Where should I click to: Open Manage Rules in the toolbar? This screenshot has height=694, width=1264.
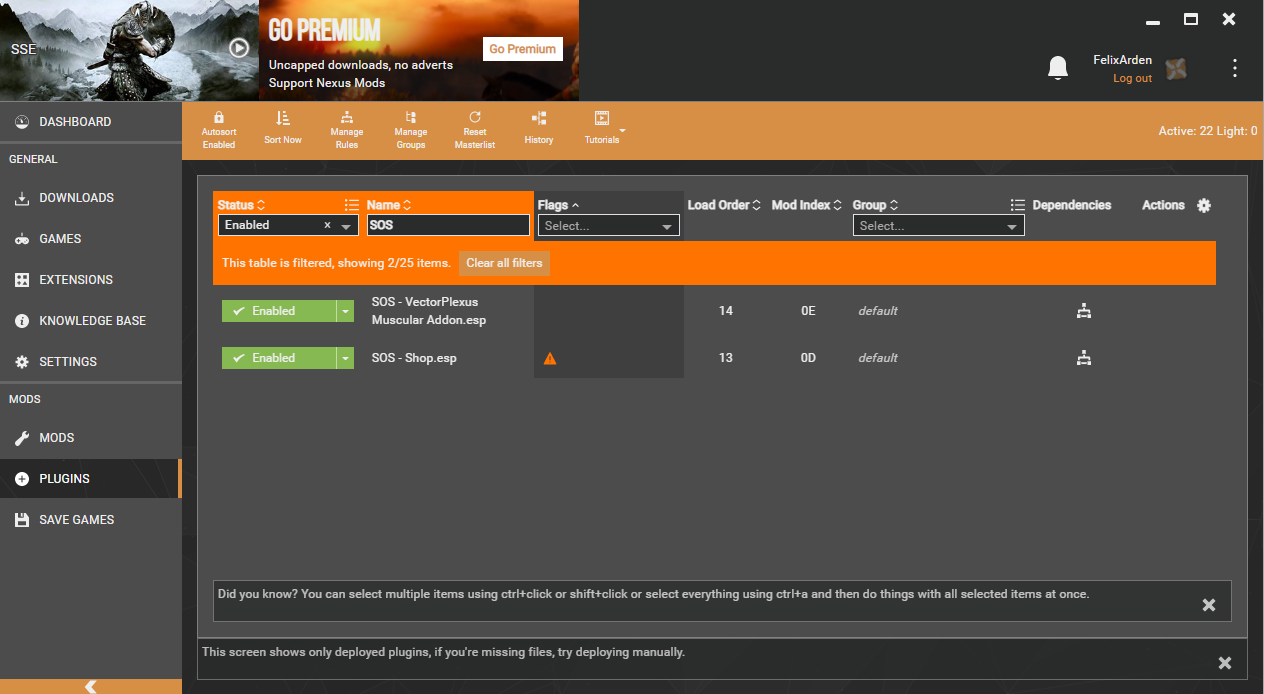(347, 119)
